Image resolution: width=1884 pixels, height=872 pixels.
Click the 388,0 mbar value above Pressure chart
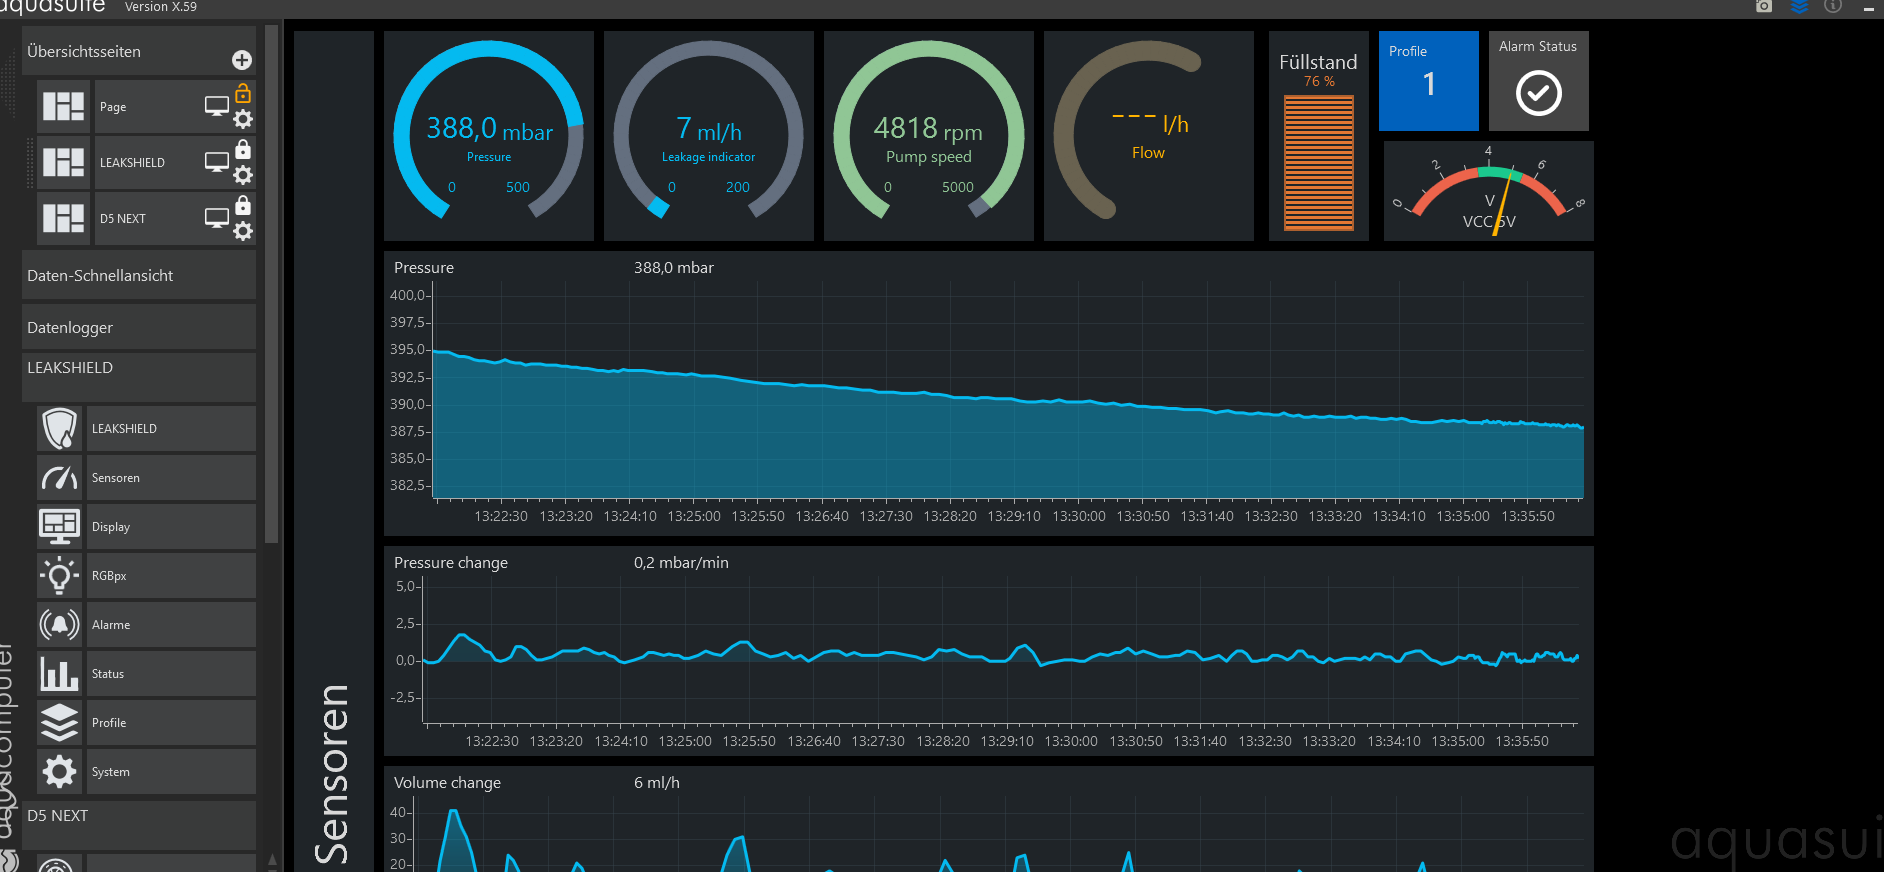tap(674, 268)
